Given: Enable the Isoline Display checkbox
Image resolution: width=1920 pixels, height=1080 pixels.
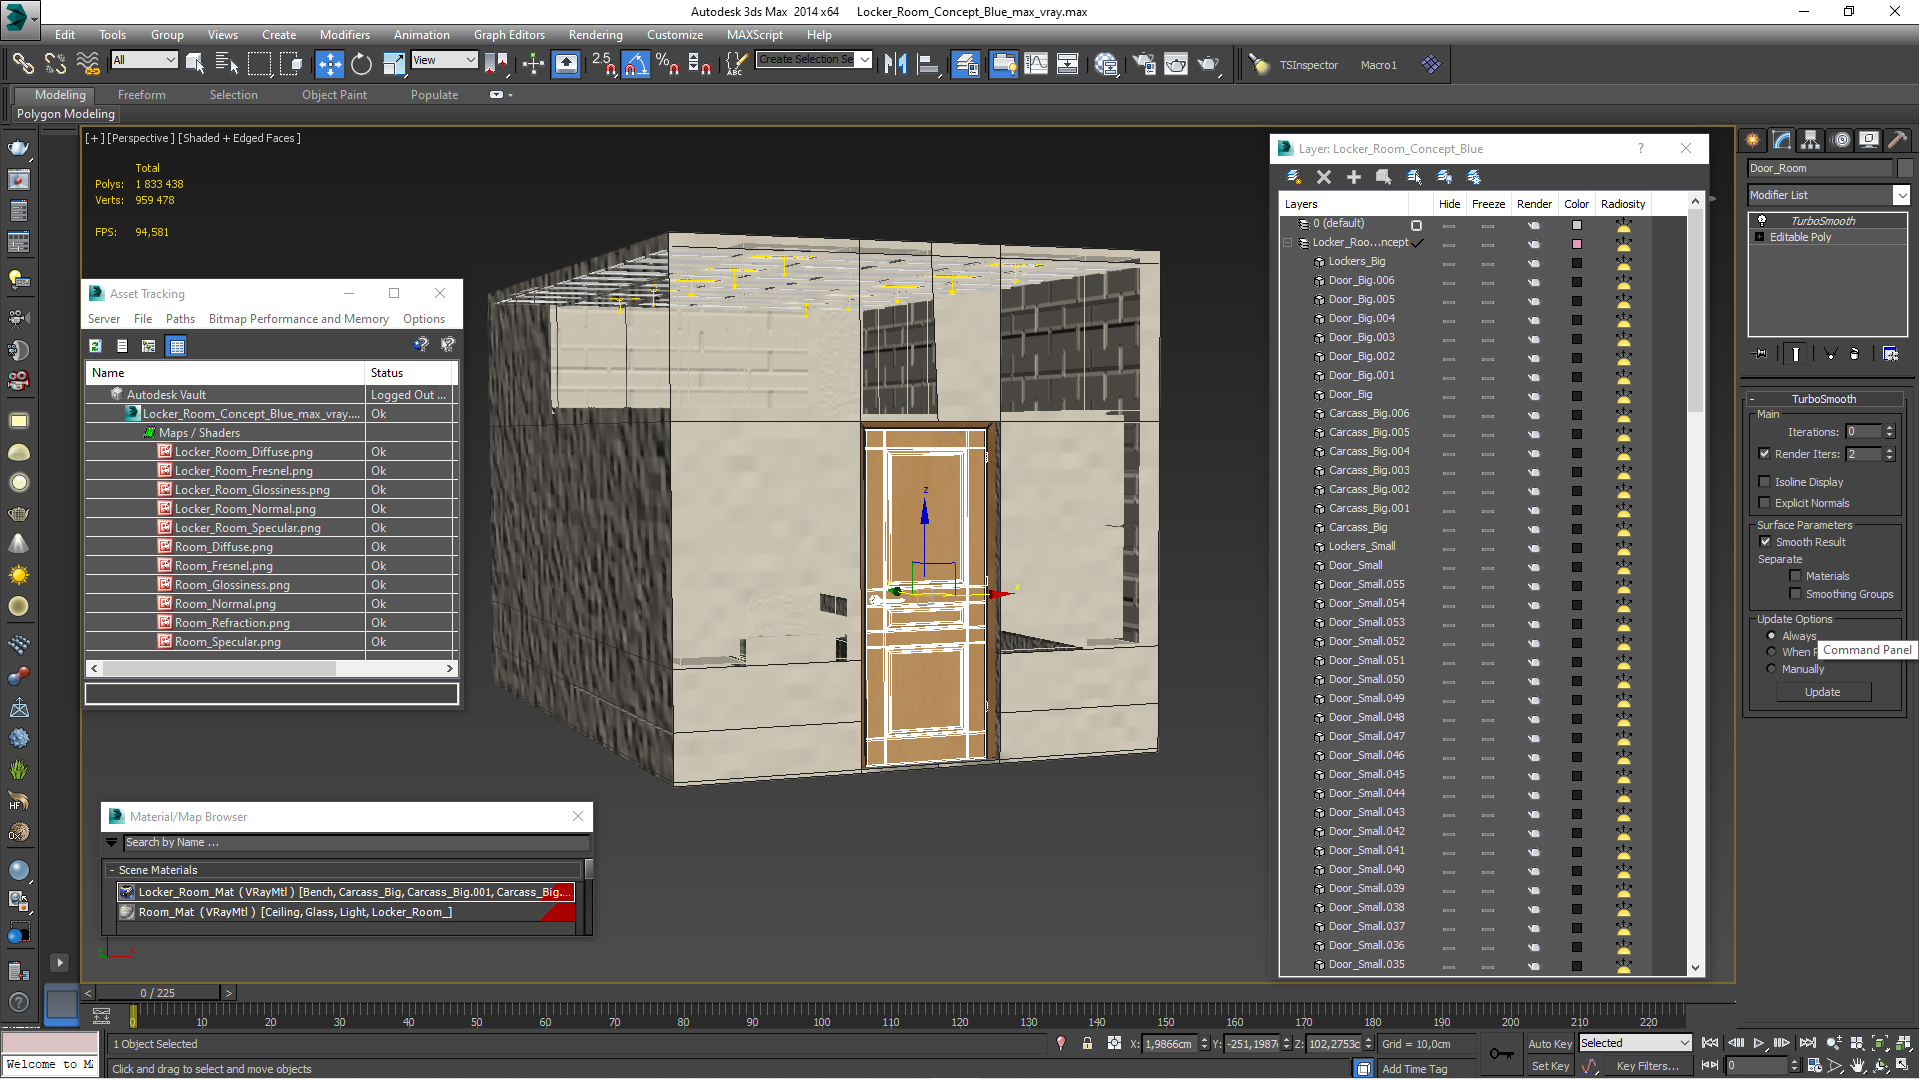Looking at the screenshot, I should click(x=1765, y=482).
